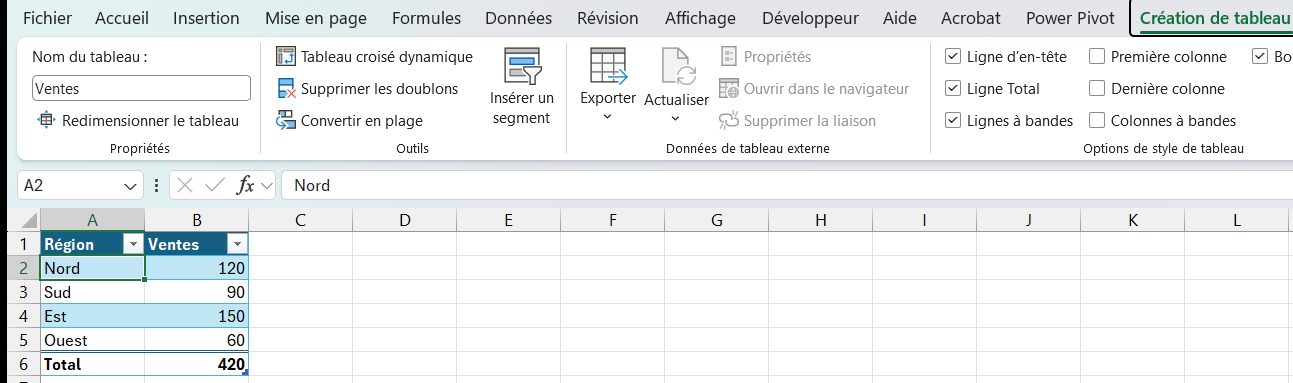Switch to the Accueil tab

click(x=121, y=18)
